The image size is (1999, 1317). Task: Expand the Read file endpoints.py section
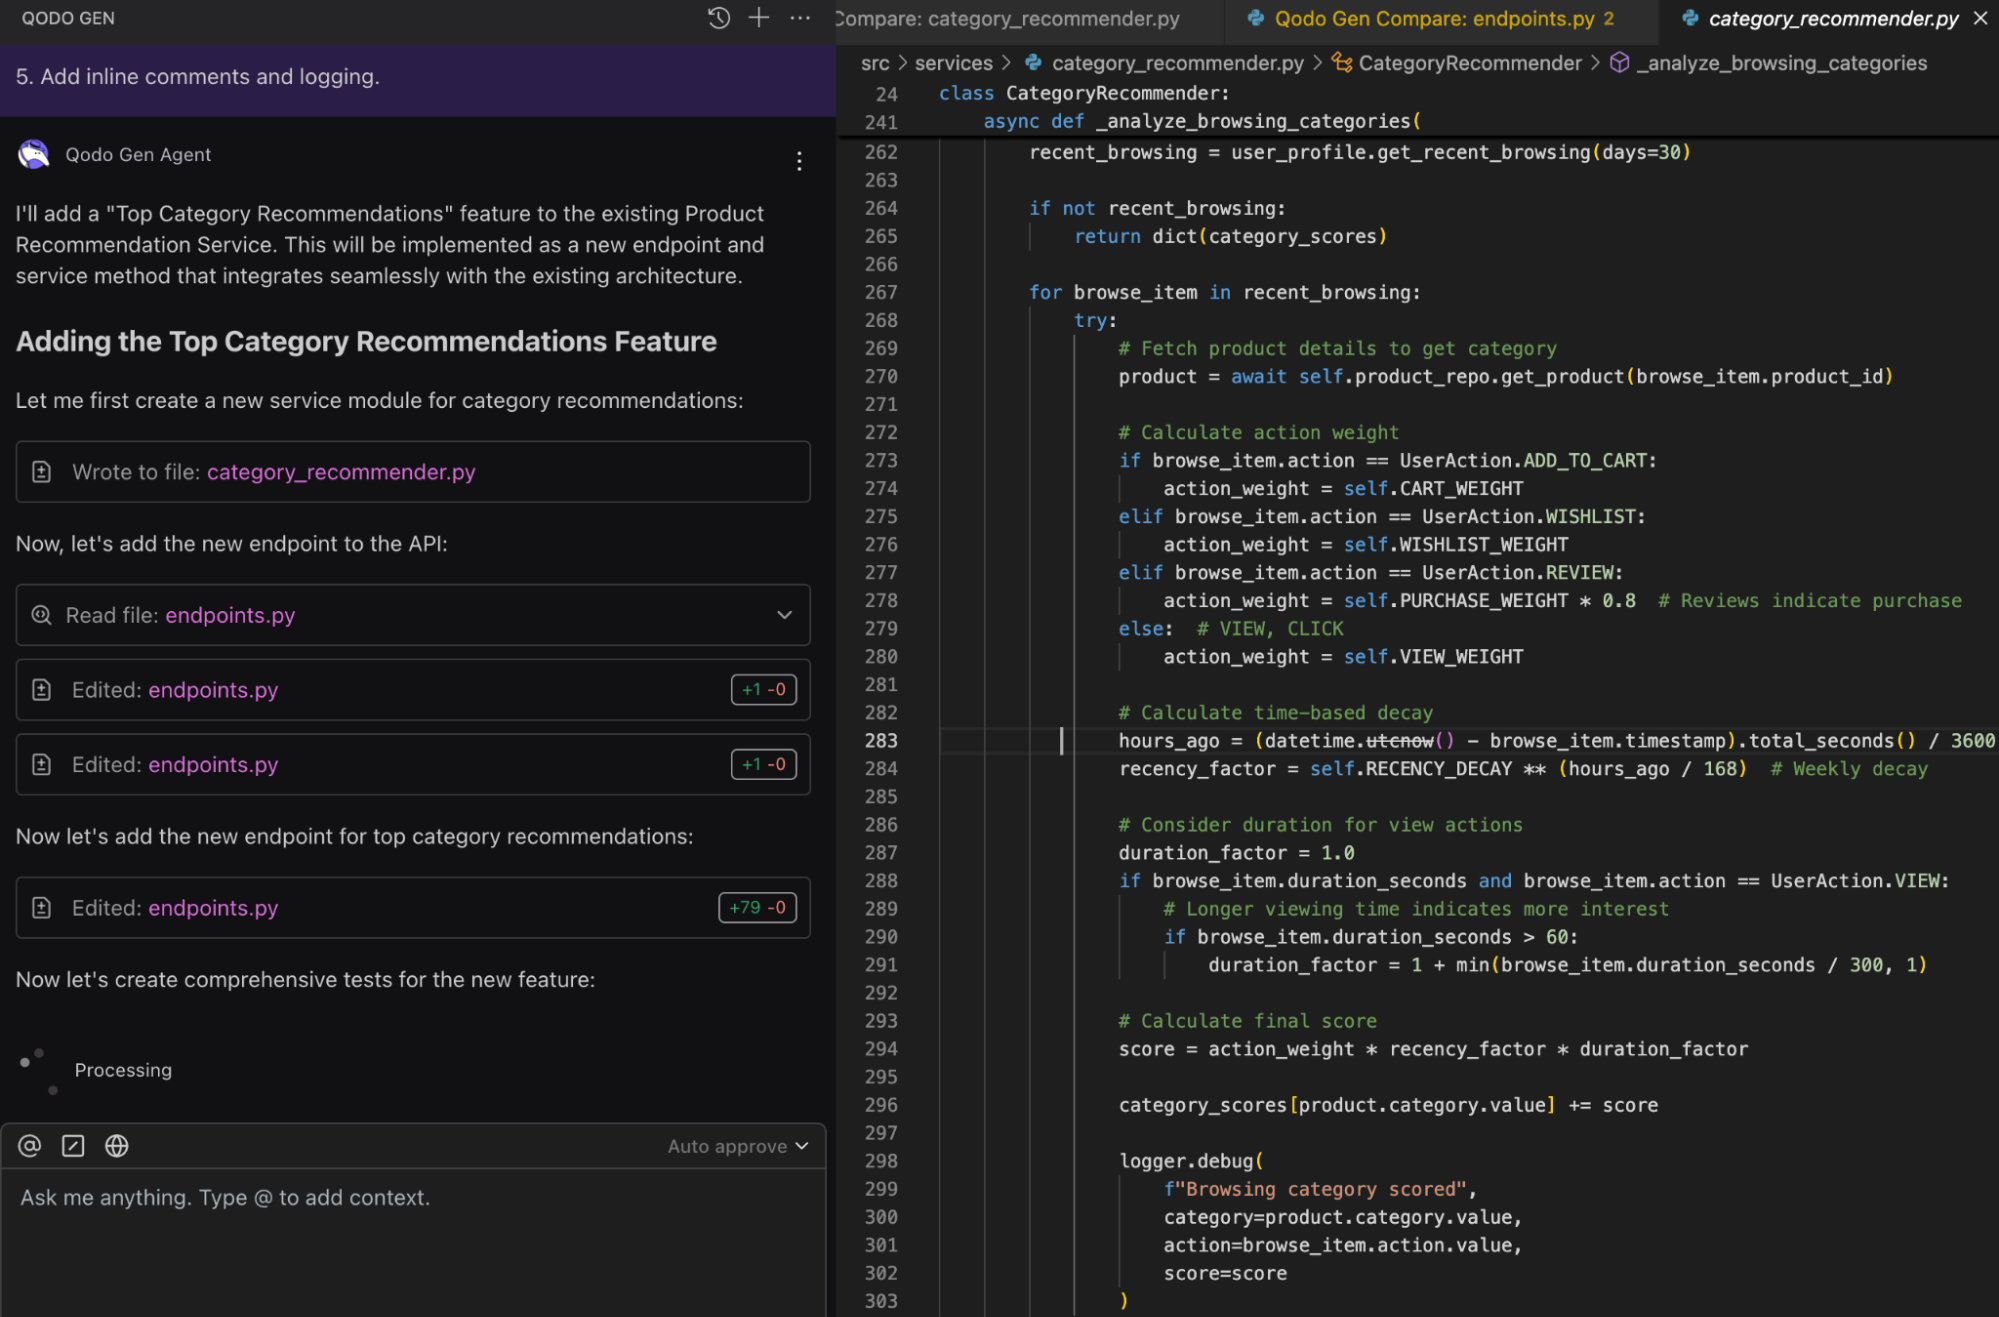(784, 616)
